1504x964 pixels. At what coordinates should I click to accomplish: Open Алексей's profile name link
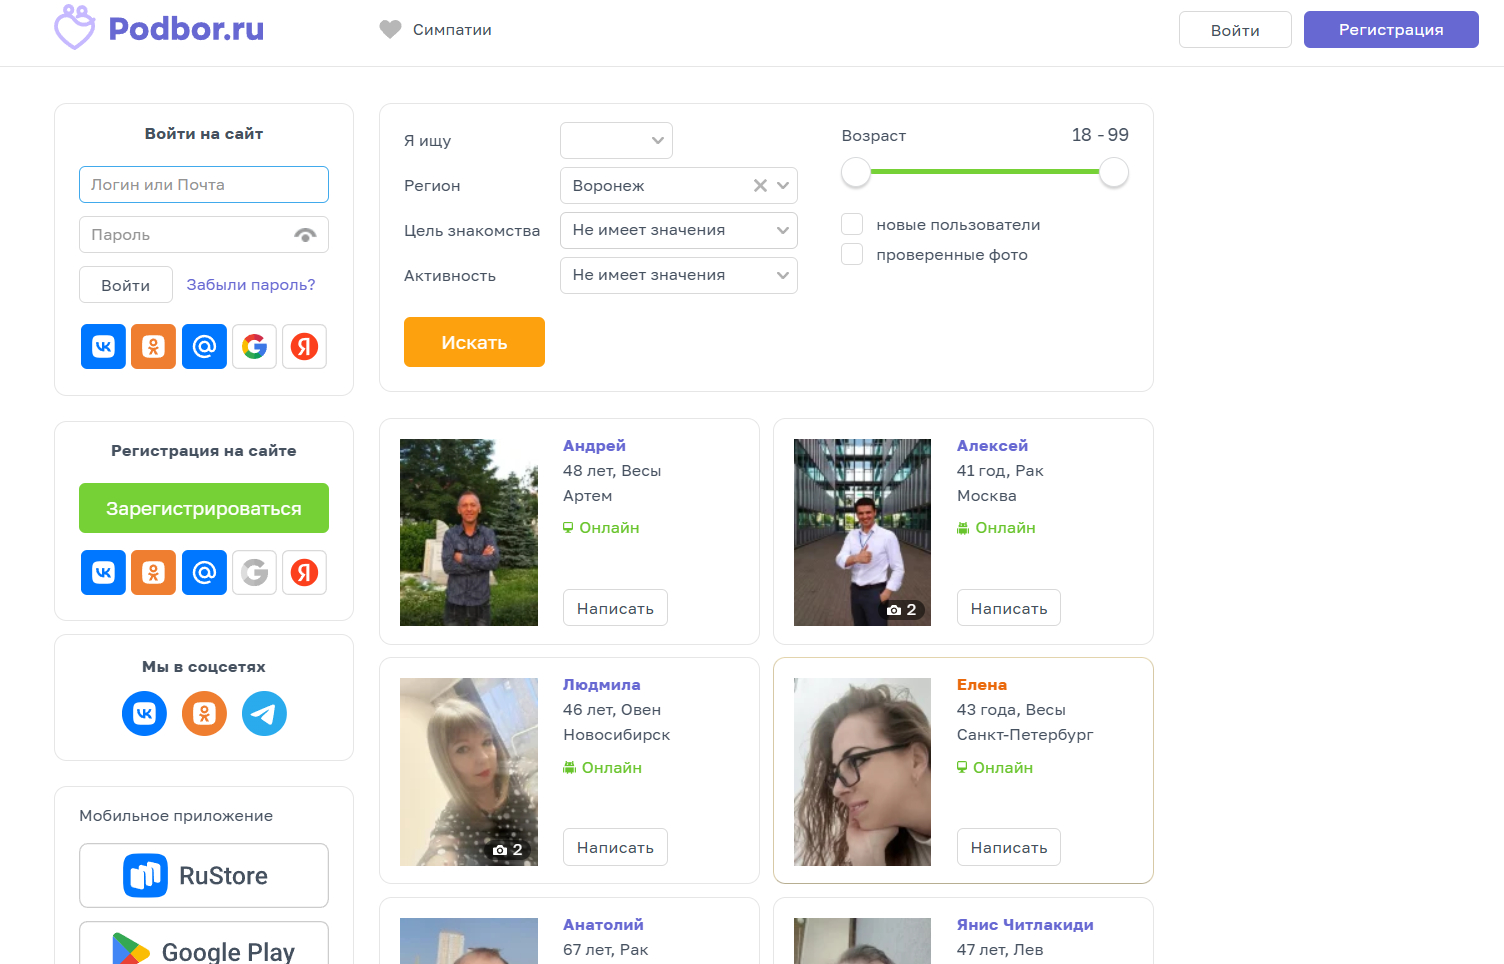click(992, 446)
